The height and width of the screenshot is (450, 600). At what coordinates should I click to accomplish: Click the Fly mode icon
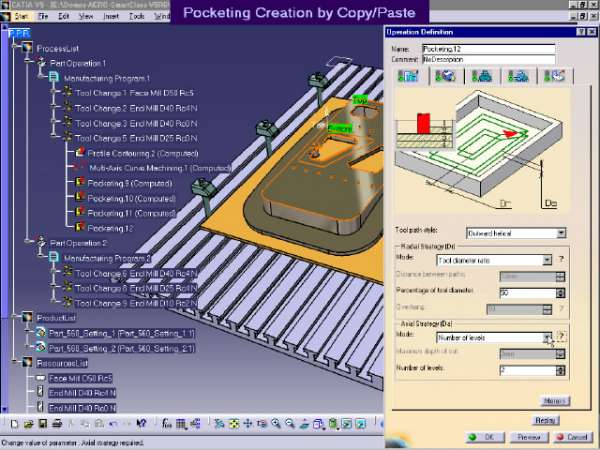click(219, 424)
